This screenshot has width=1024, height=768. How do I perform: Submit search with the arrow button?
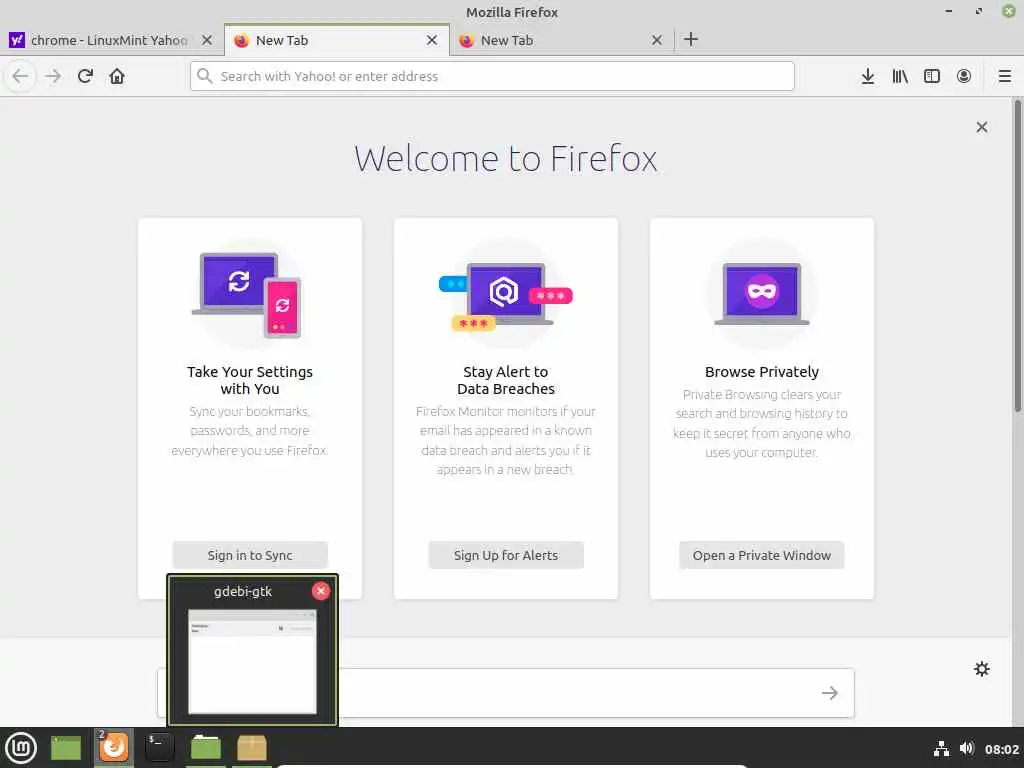[x=829, y=693]
